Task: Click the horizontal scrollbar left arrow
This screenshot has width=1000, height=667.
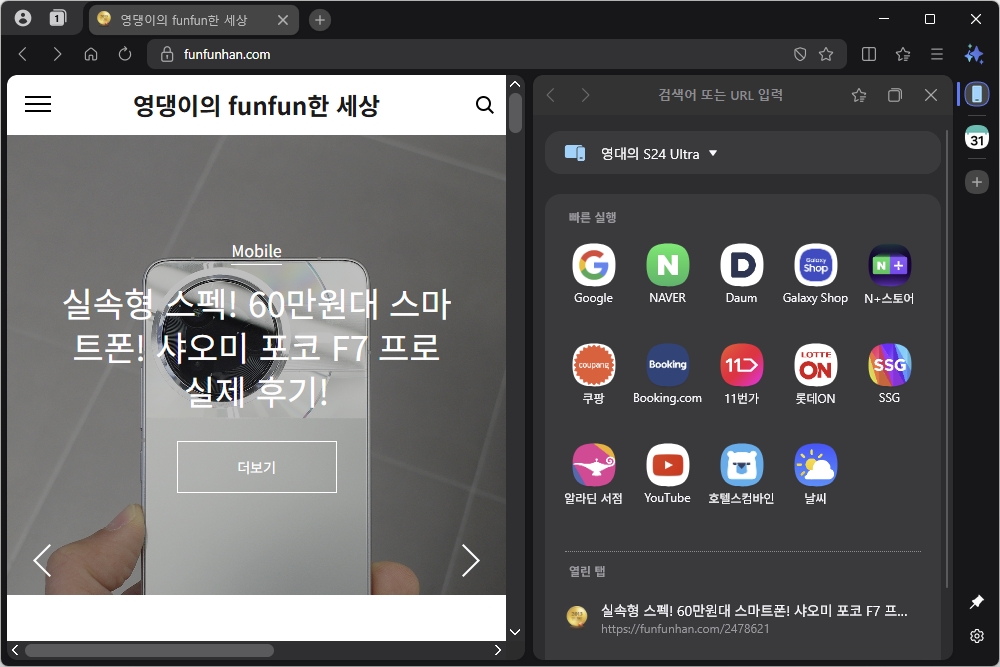Action: click(15, 650)
